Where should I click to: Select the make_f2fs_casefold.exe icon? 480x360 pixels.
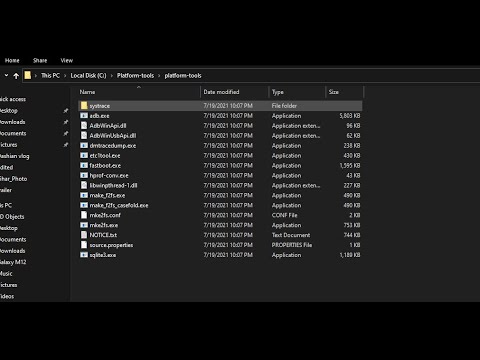[x=84, y=205]
